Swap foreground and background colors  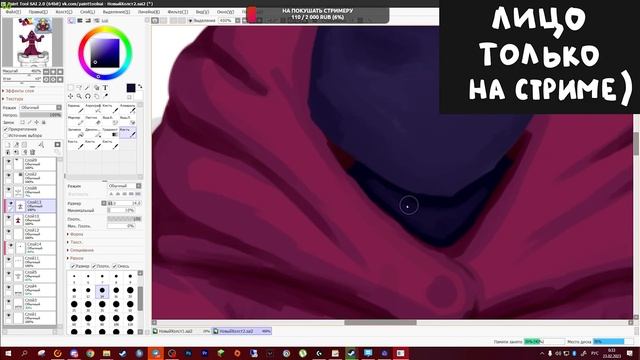coord(140,87)
